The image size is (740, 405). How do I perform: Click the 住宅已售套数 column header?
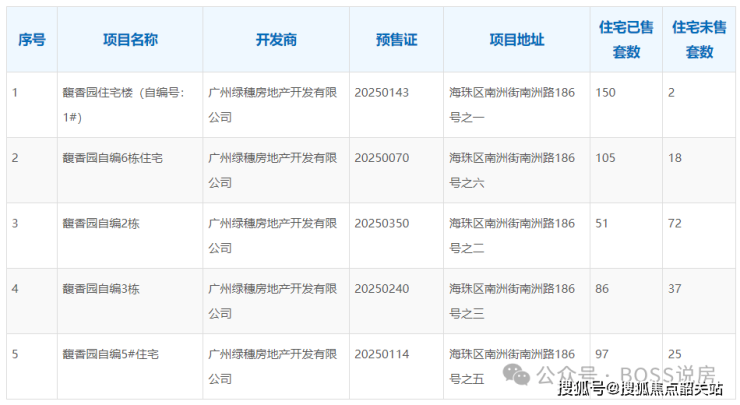[626, 40]
